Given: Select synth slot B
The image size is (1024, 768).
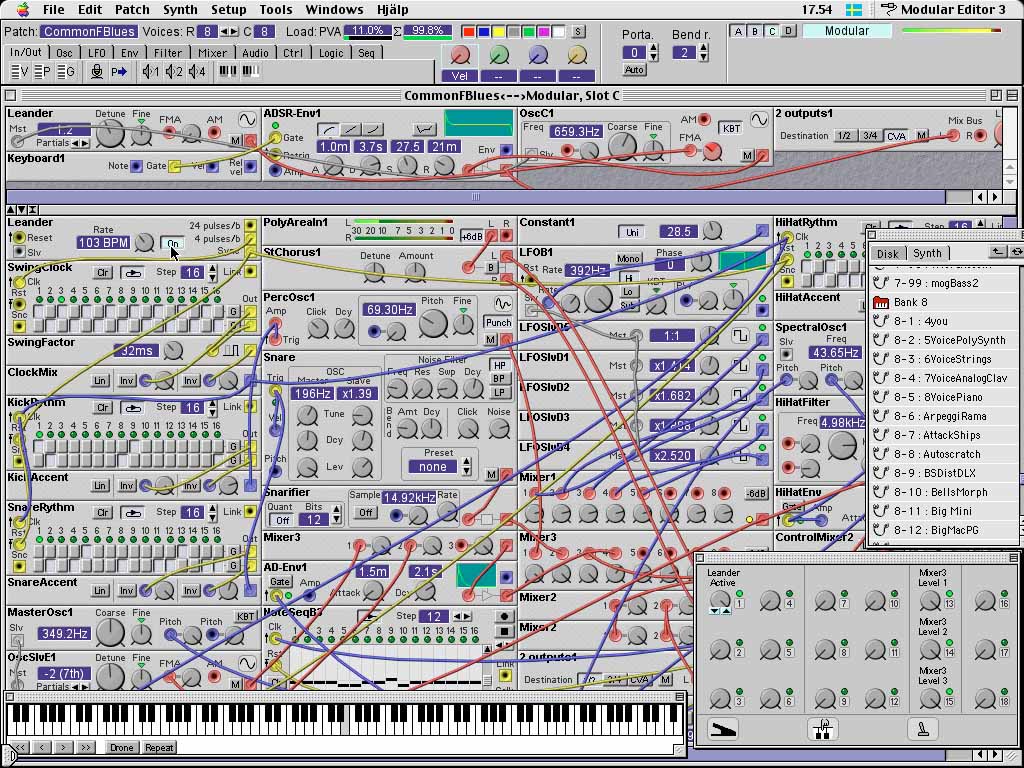Looking at the screenshot, I should [x=753, y=31].
